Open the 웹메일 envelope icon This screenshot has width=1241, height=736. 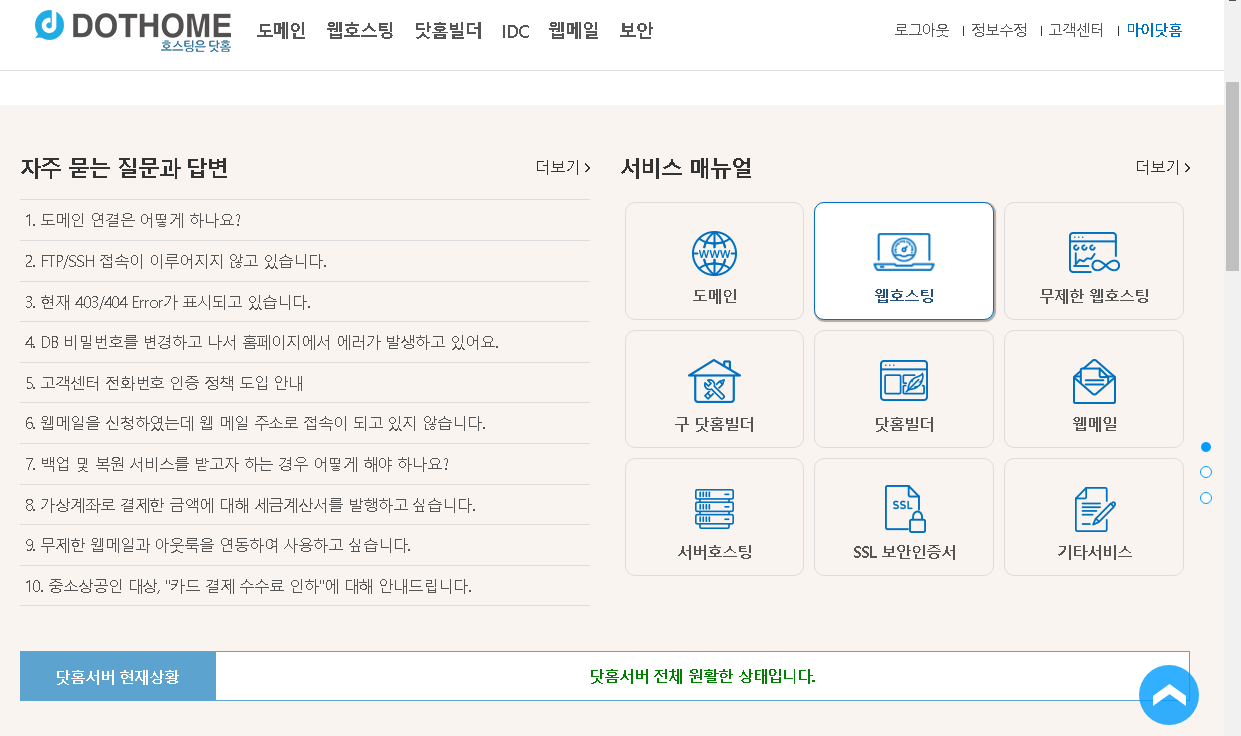(x=1094, y=381)
